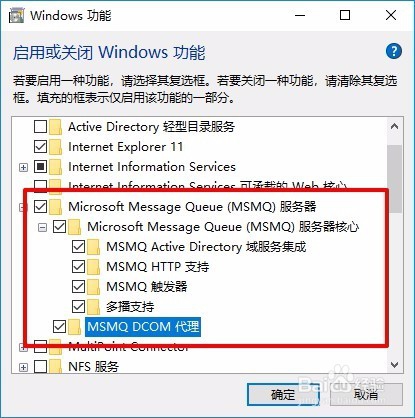Click the folder icon beside Internet Explorer 11
The width and height of the screenshot is (415, 418).
pos(56,147)
